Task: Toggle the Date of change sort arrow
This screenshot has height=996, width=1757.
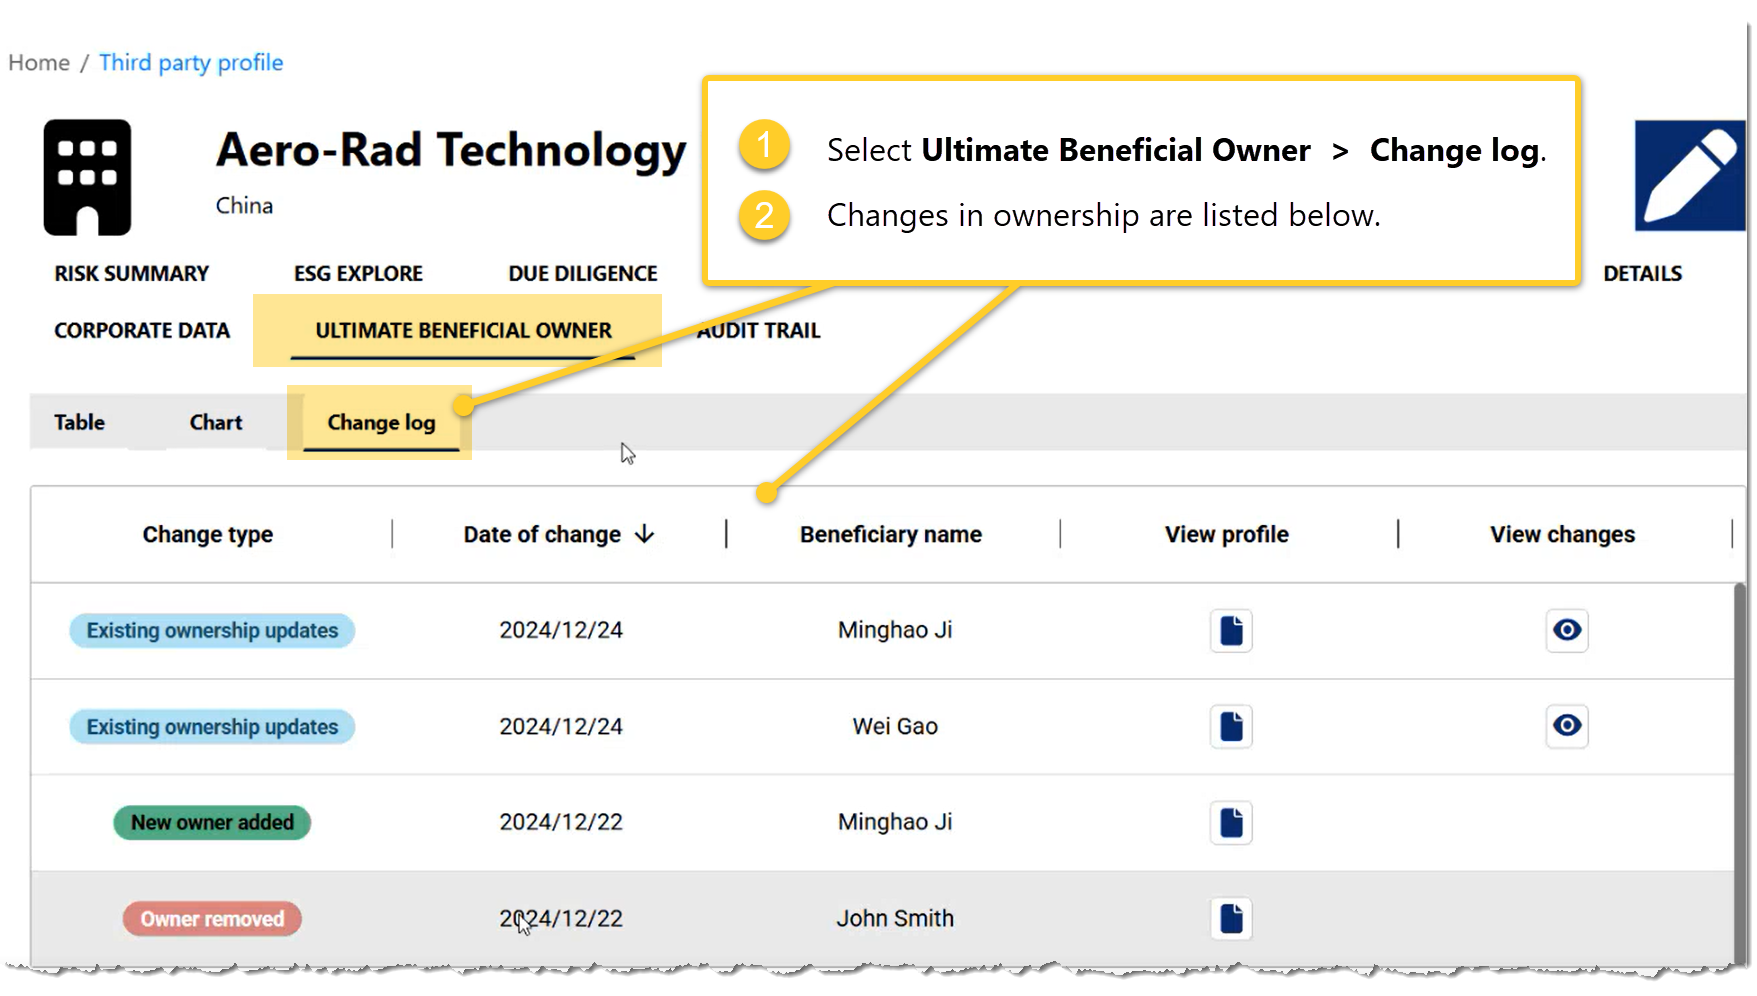Action: 644,534
